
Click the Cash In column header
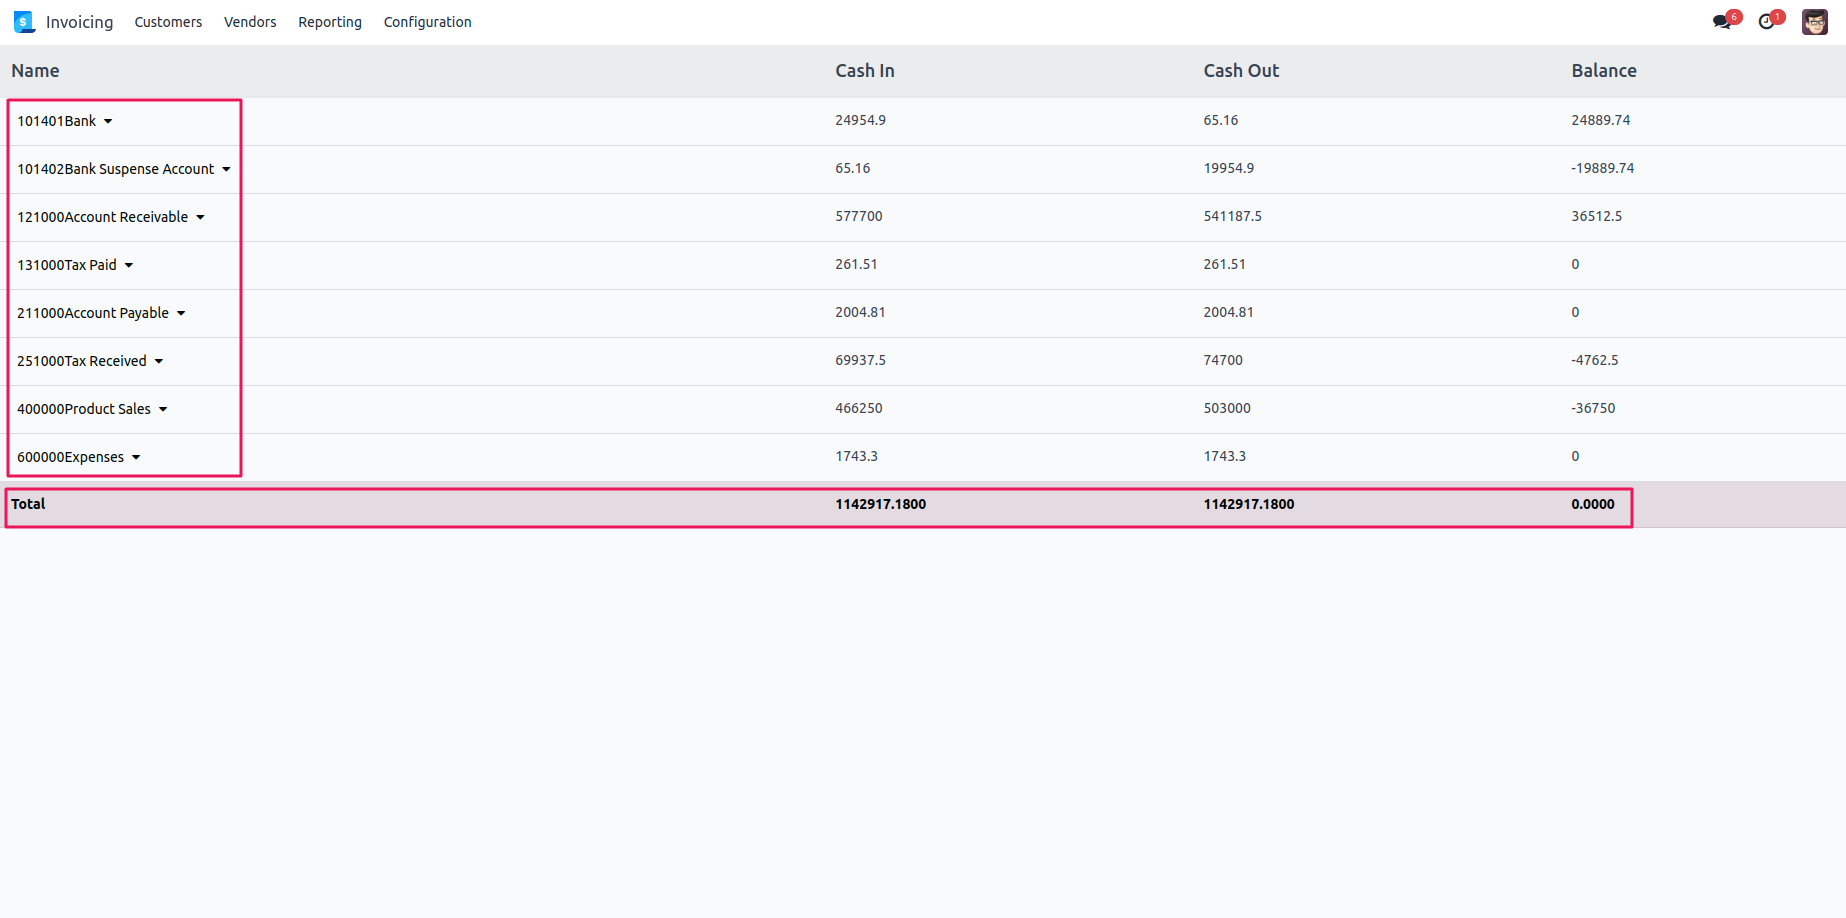[x=865, y=71]
